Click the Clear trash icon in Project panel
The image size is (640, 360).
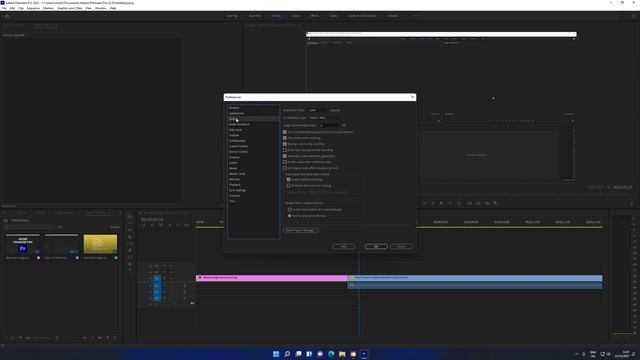pyautogui.click(x=115, y=338)
